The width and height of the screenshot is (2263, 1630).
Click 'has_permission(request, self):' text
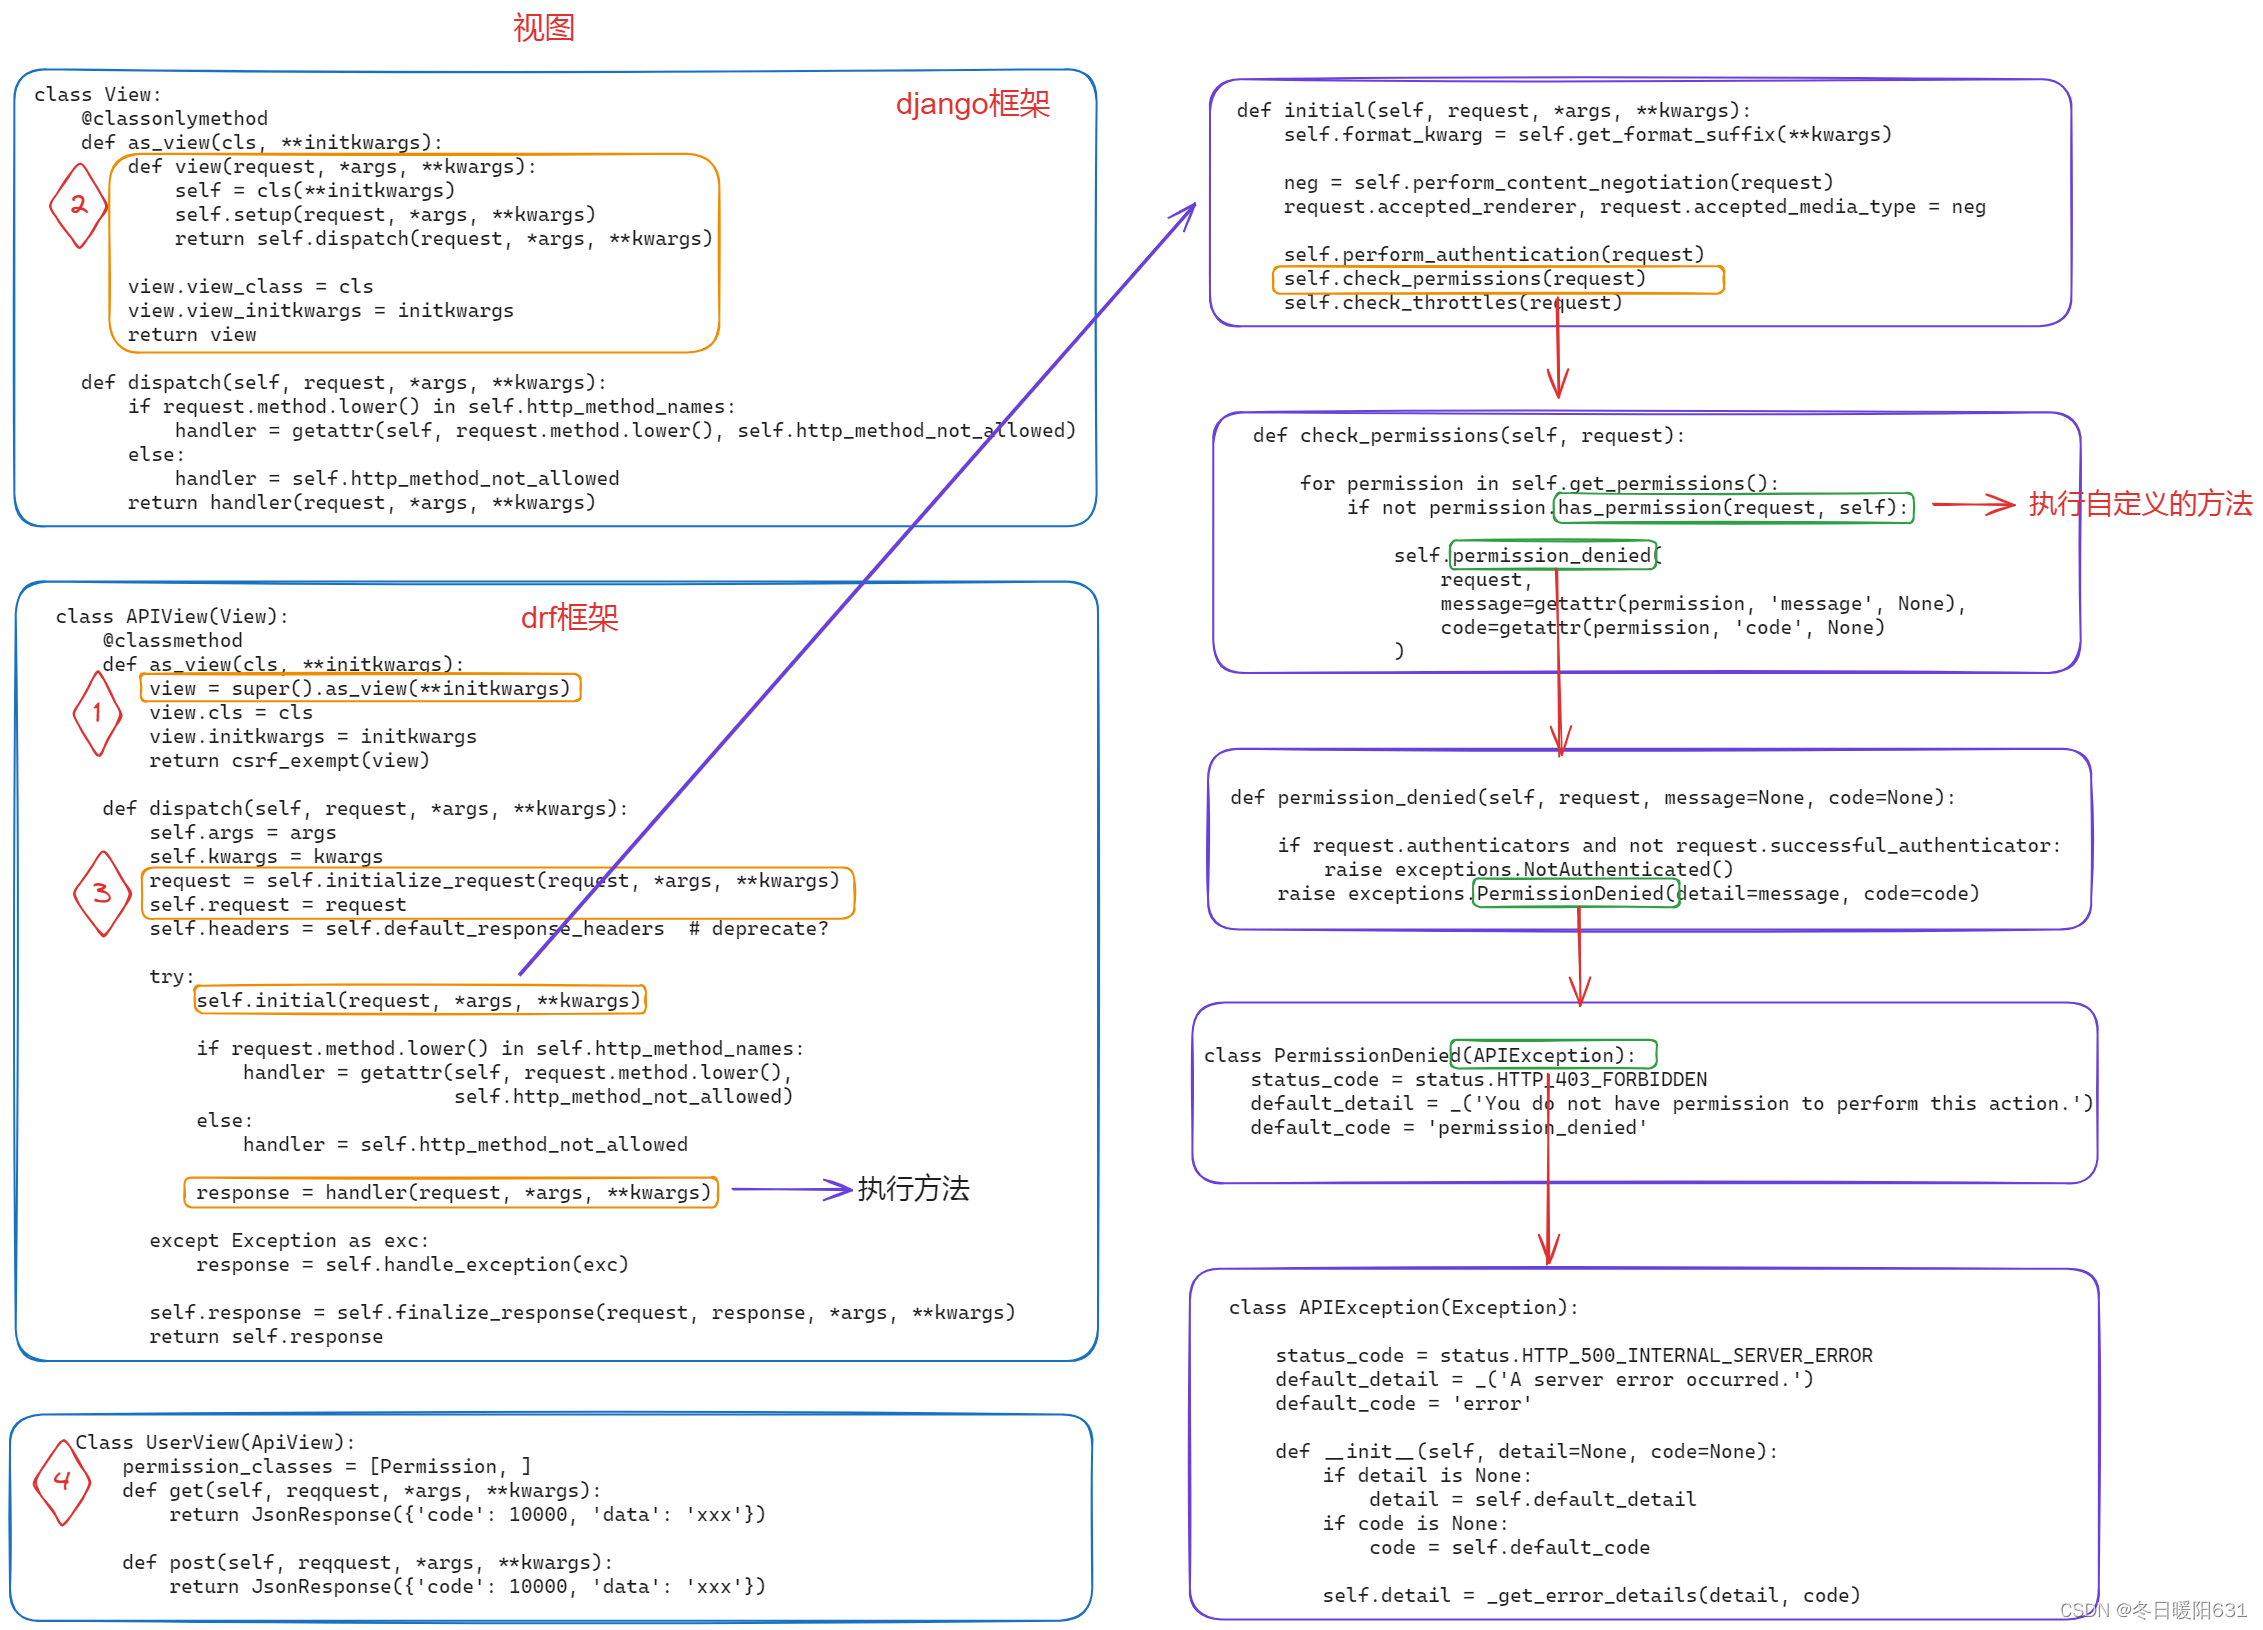(1733, 508)
